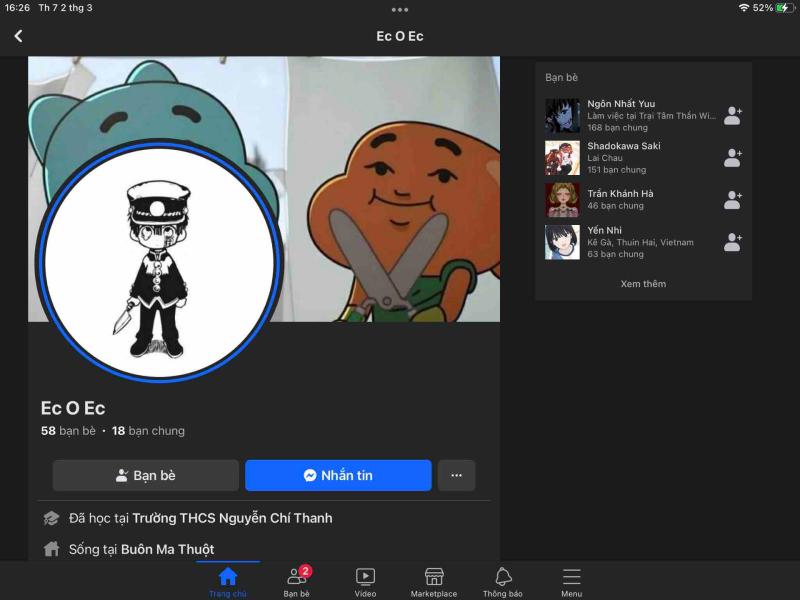
Task: Open Trần Khánh Hà profile name
Action: click(620, 193)
